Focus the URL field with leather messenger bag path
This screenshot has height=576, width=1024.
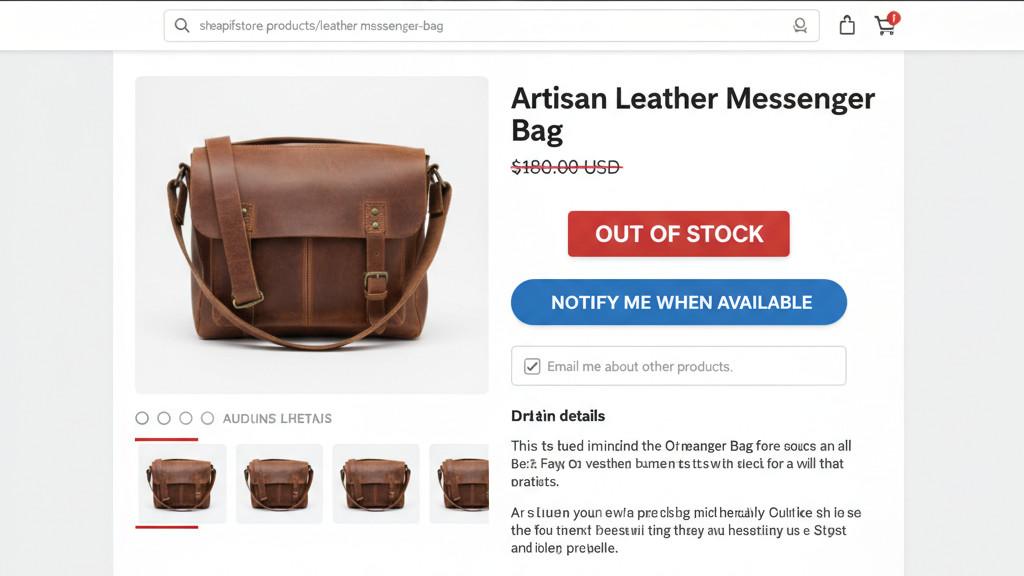480,26
